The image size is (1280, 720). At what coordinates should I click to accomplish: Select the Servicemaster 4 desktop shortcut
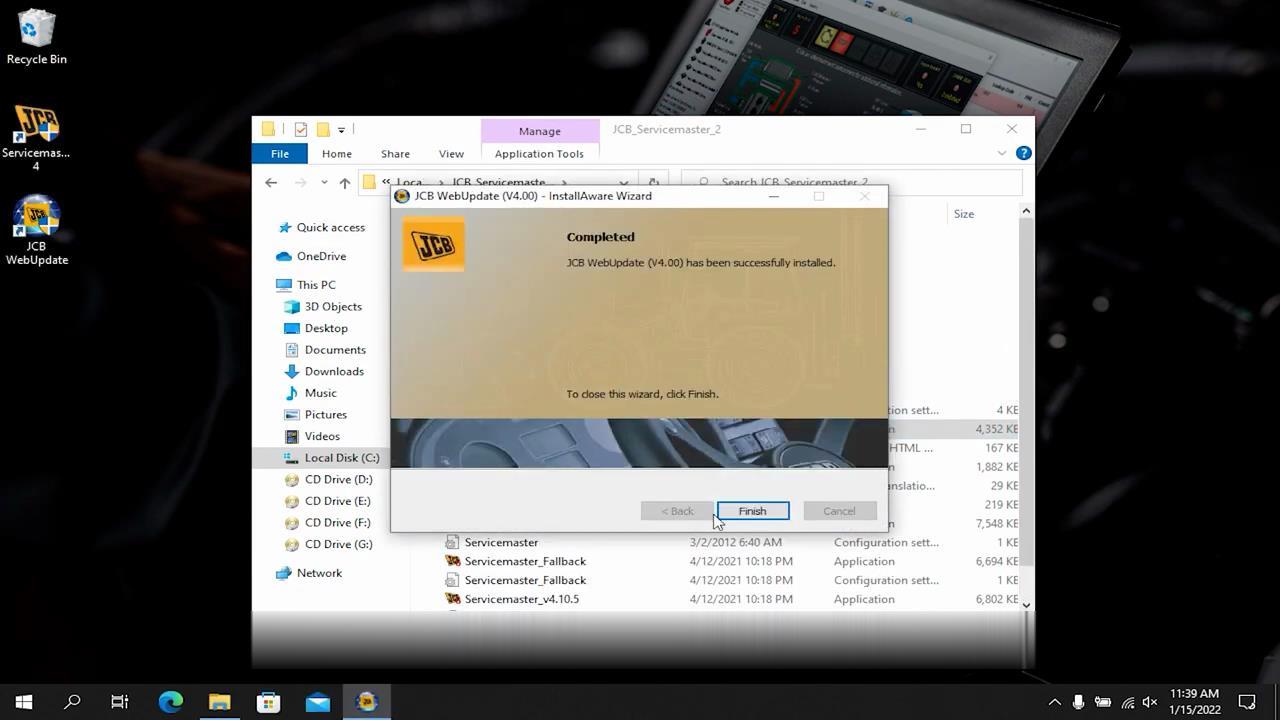click(36, 138)
